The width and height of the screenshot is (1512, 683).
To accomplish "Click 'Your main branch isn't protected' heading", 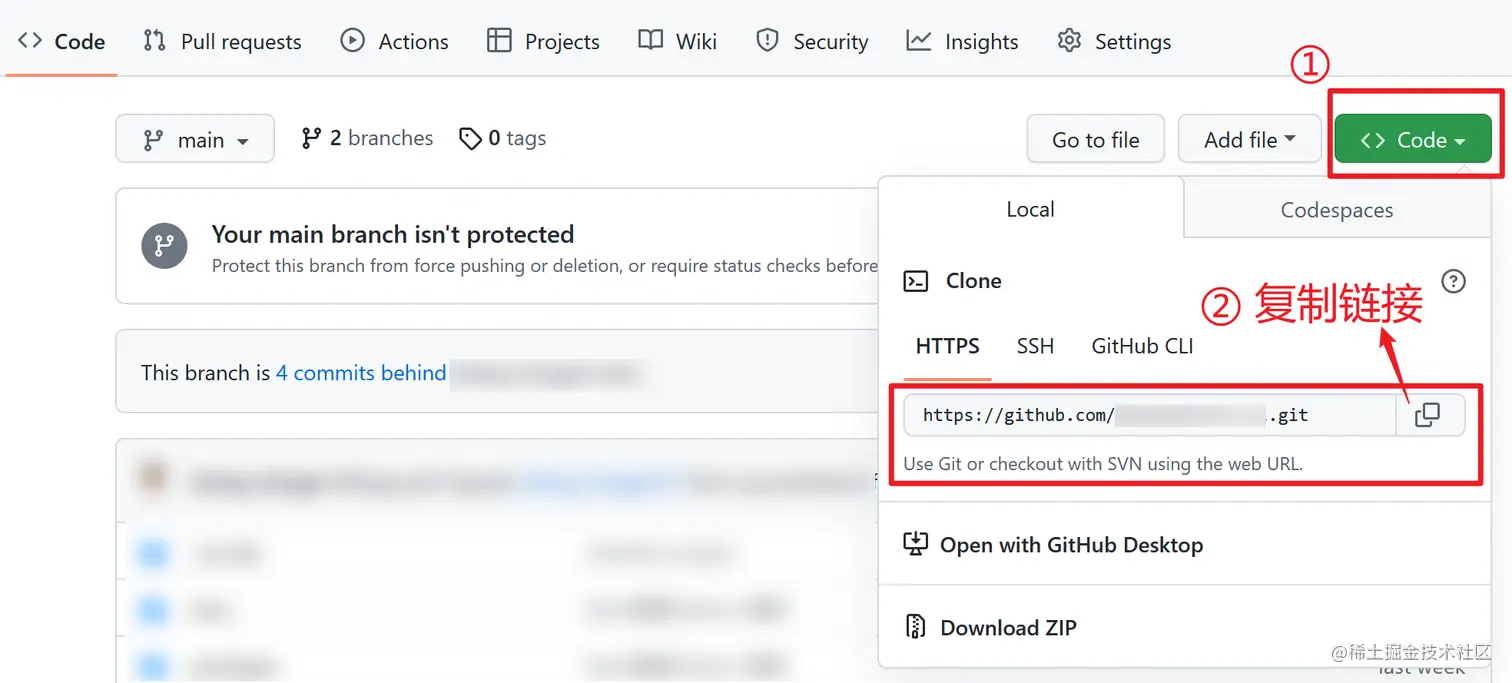I will click(x=393, y=234).
